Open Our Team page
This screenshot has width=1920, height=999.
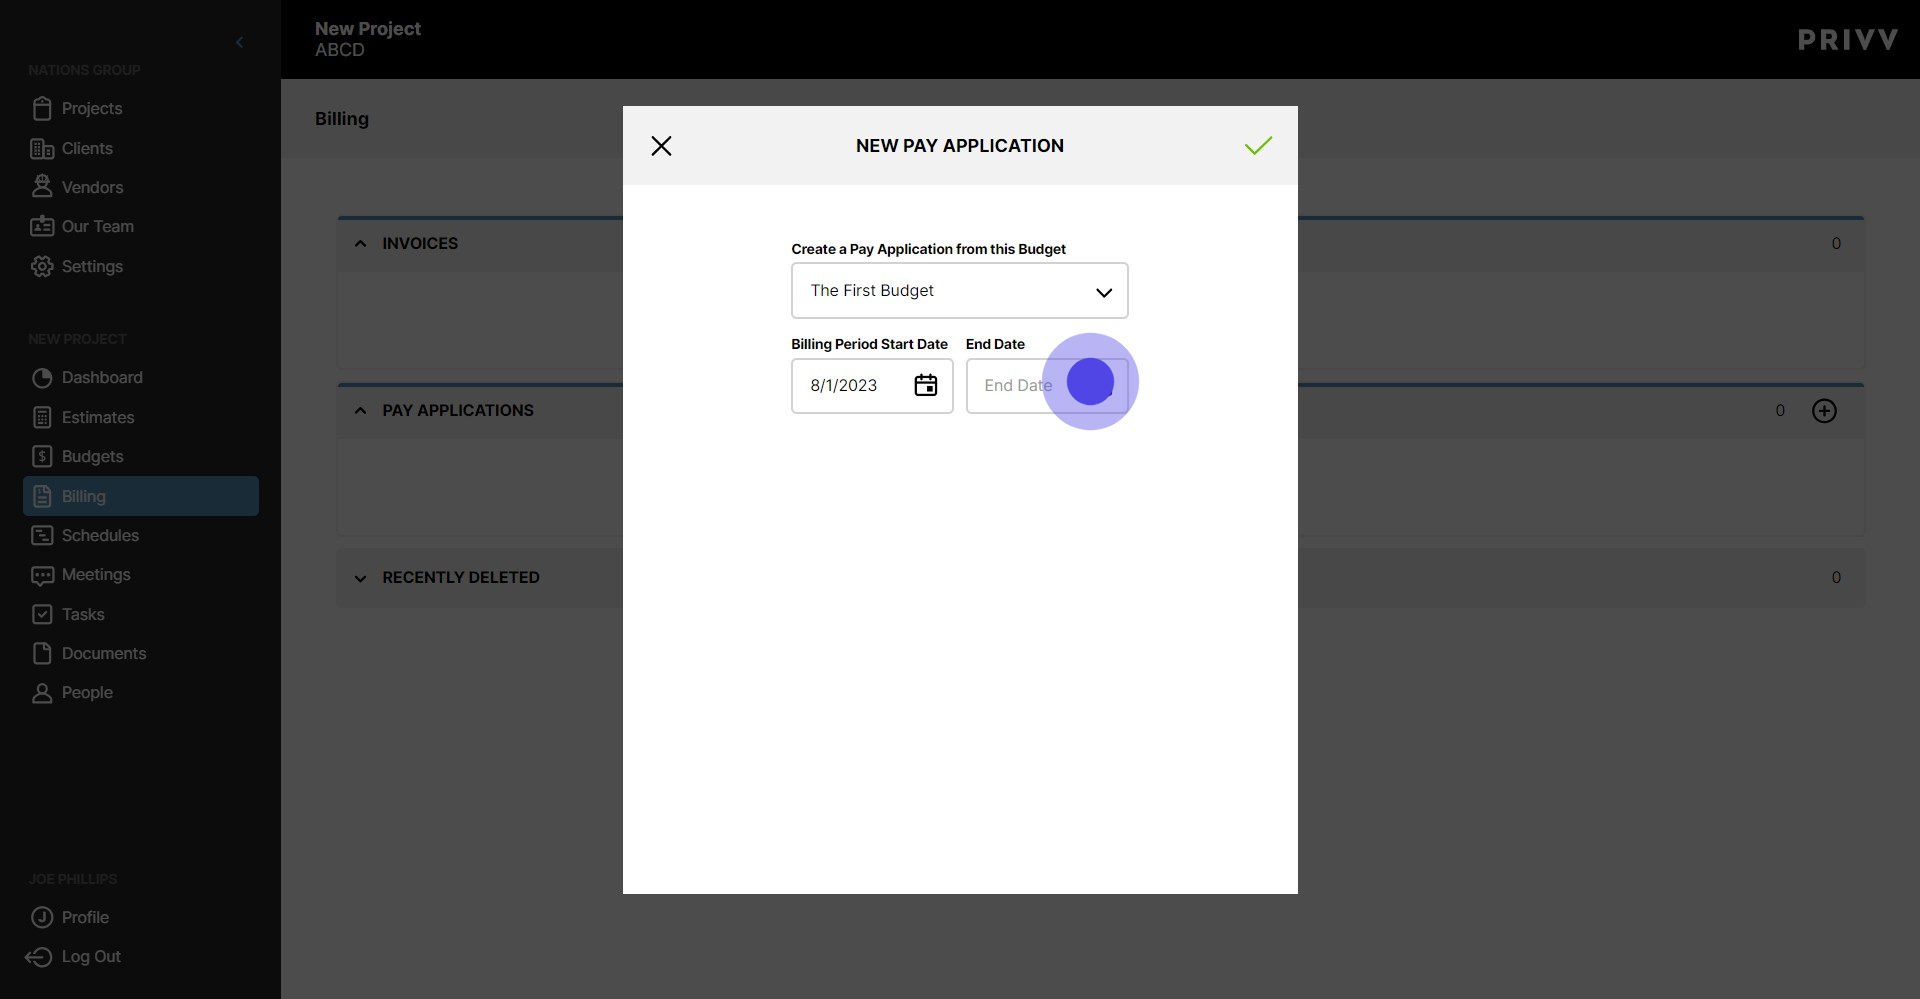(x=97, y=226)
